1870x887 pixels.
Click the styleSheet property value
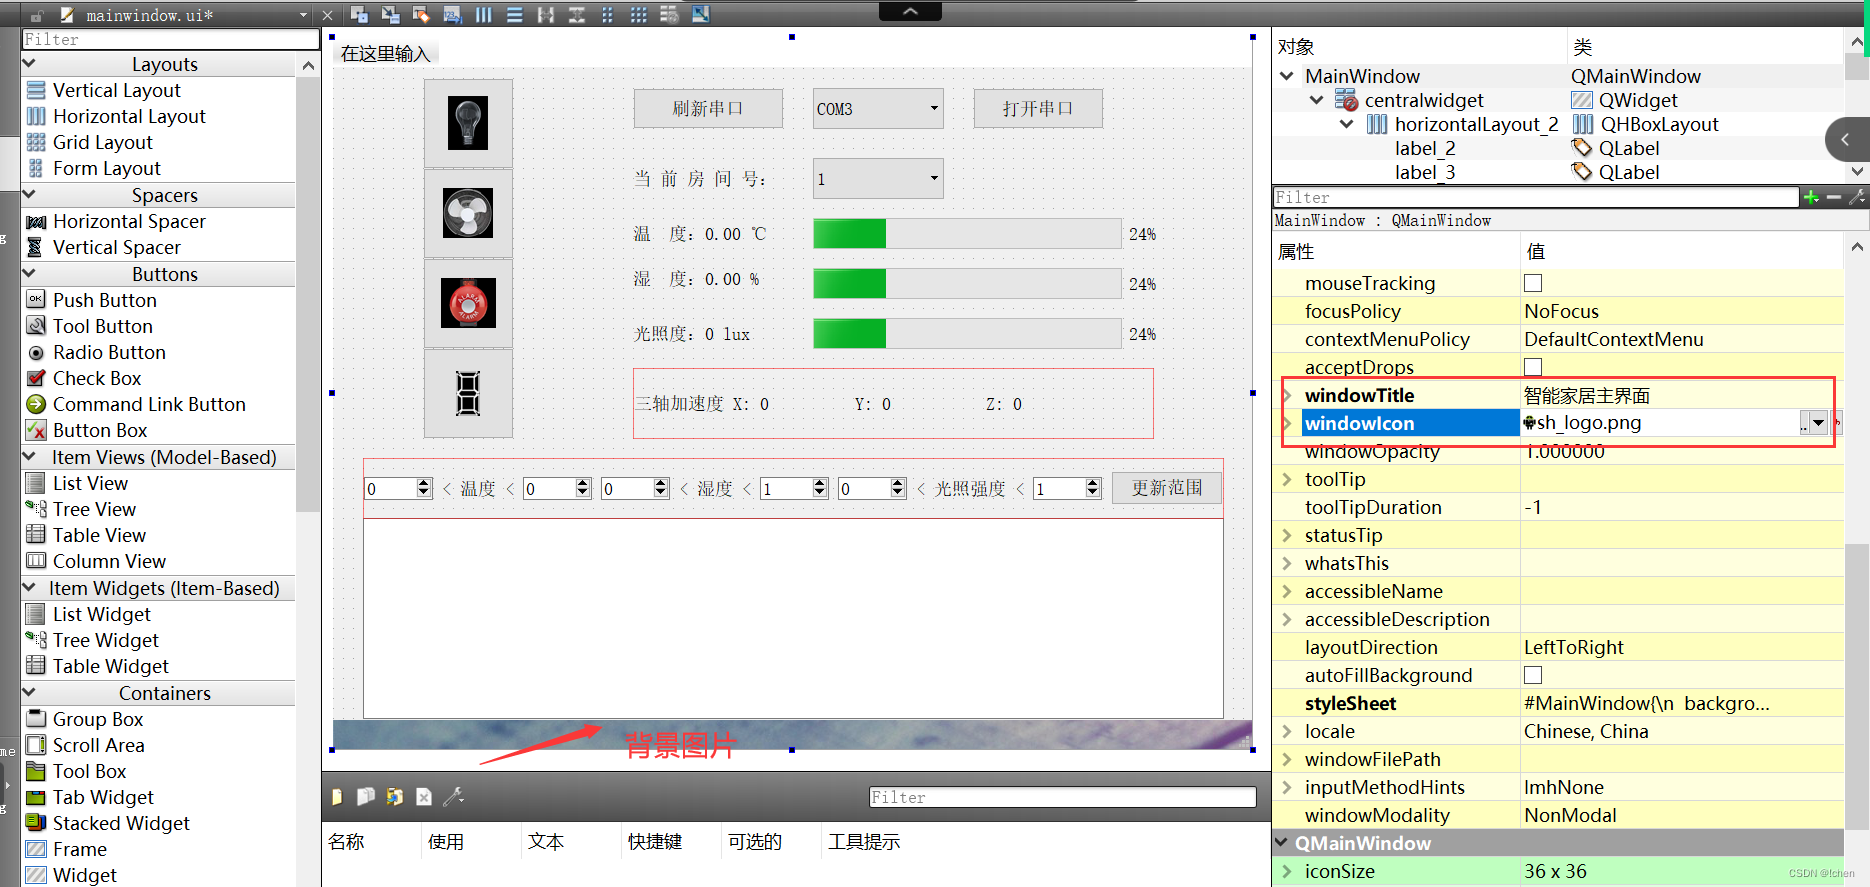pos(1682,703)
